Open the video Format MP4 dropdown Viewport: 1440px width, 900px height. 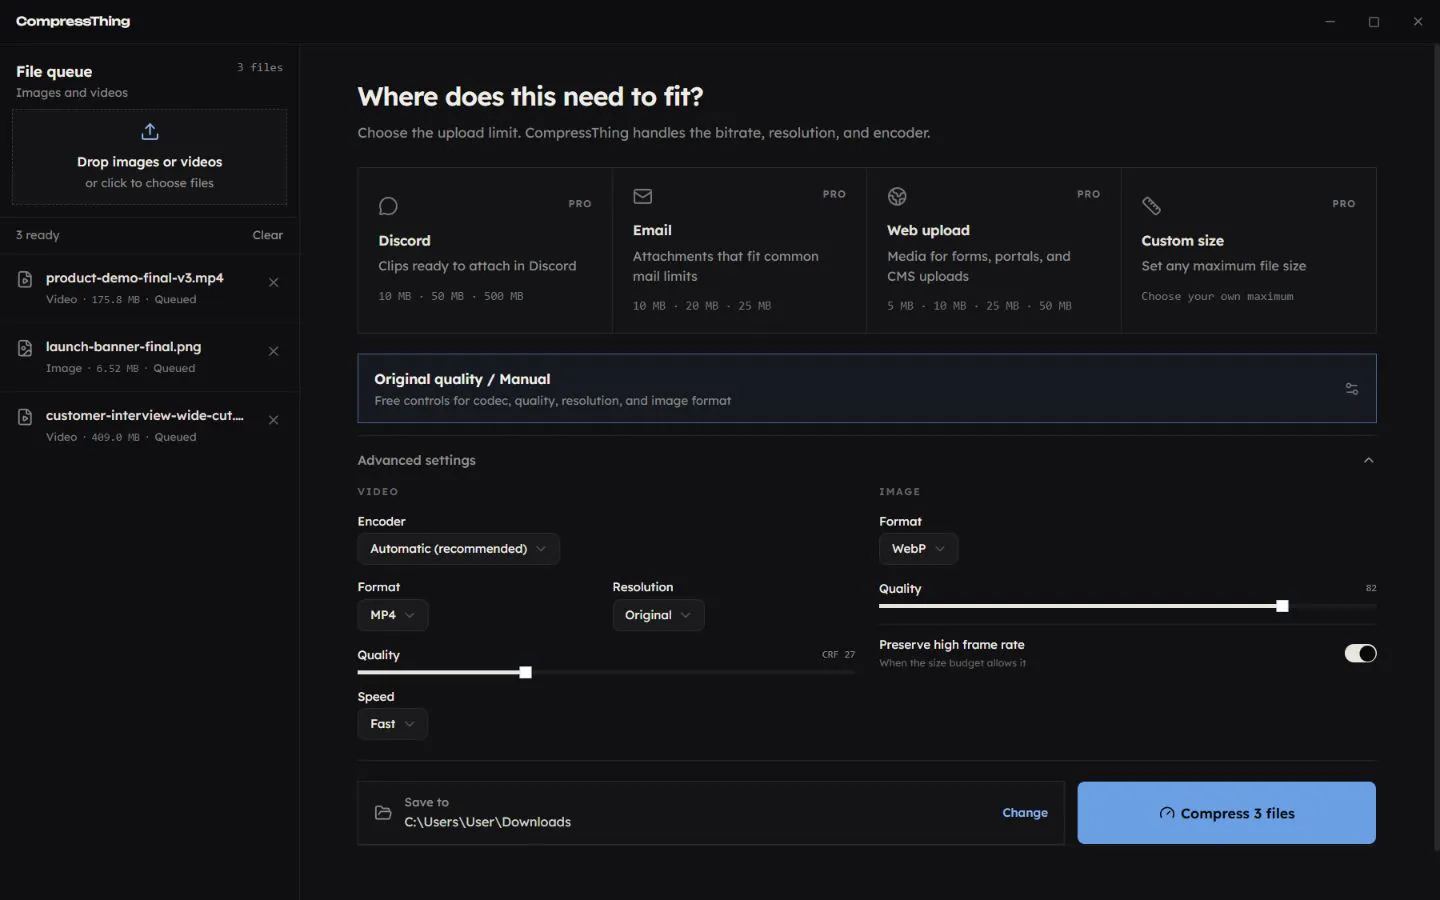pyautogui.click(x=393, y=615)
